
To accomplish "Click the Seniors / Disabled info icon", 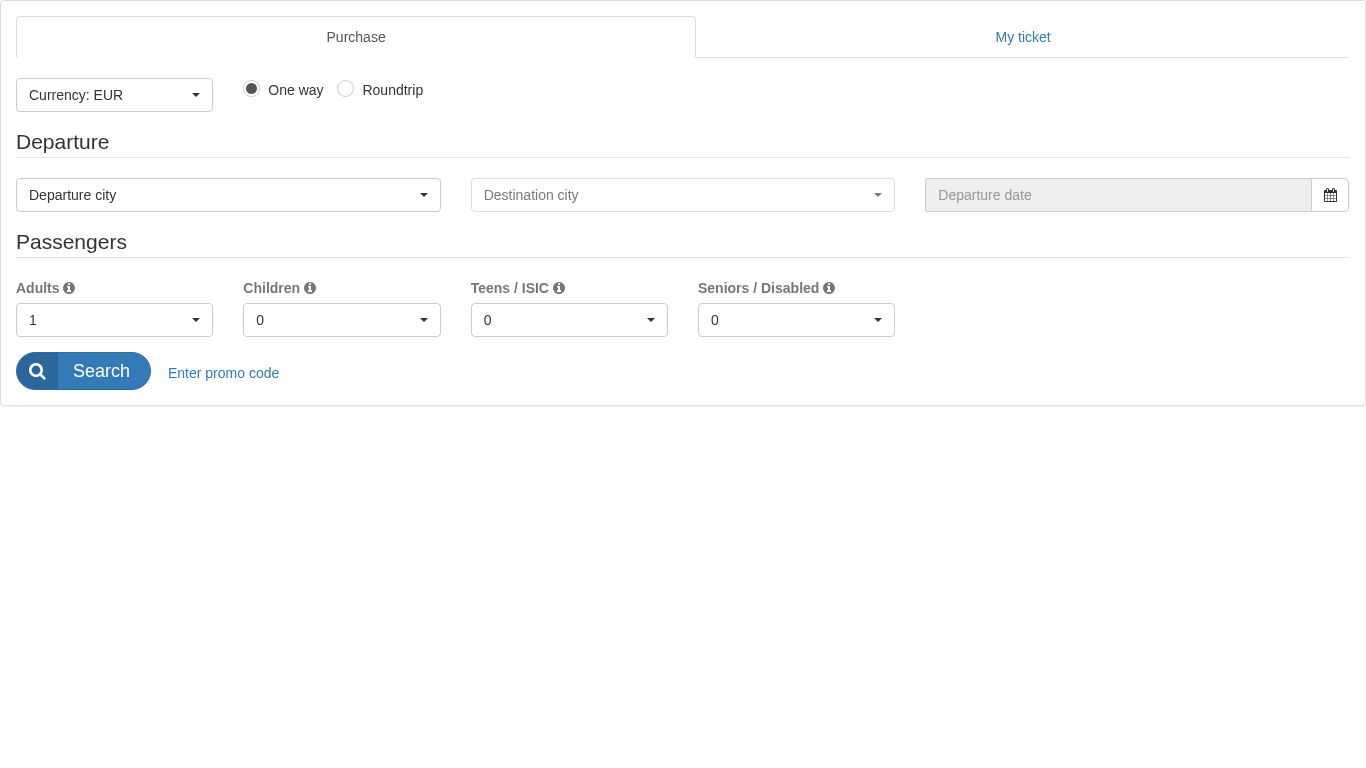I will point(829,288).
